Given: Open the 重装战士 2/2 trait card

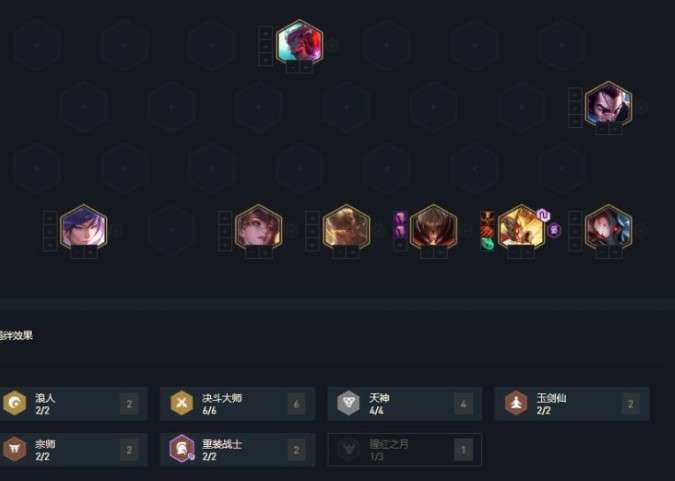Looking at the screenshot, I should click(238, 450).
